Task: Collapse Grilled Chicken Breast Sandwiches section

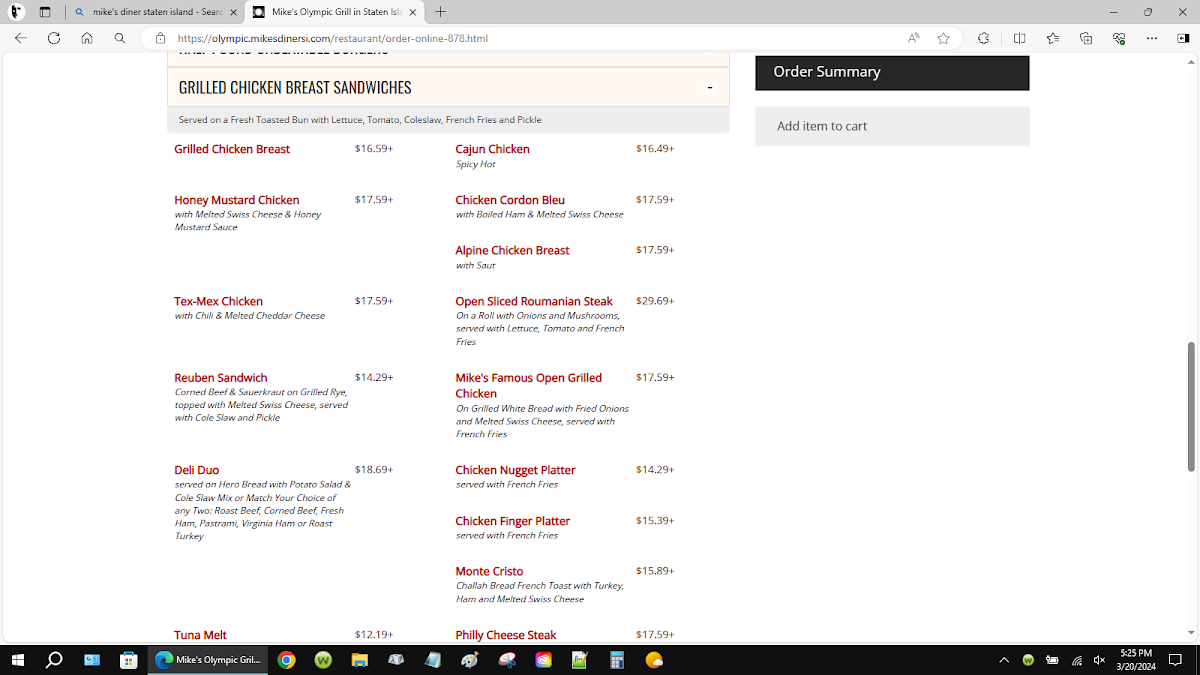Action: pyautogui.click(x=710, y=88)
